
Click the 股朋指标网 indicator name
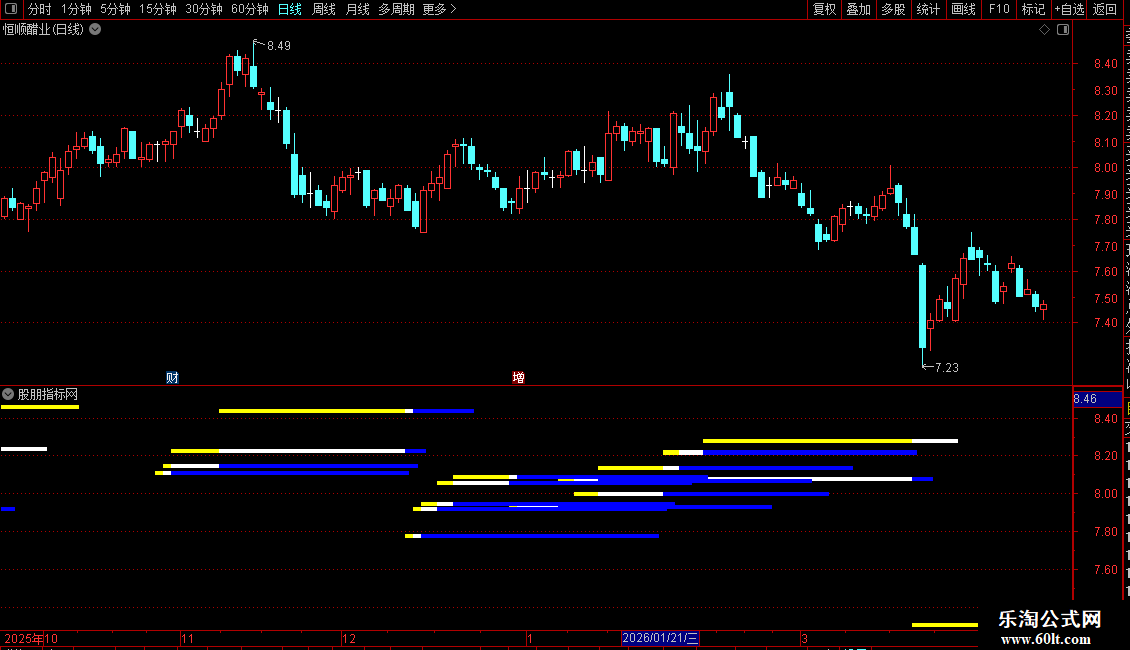(x=48, y=394)
